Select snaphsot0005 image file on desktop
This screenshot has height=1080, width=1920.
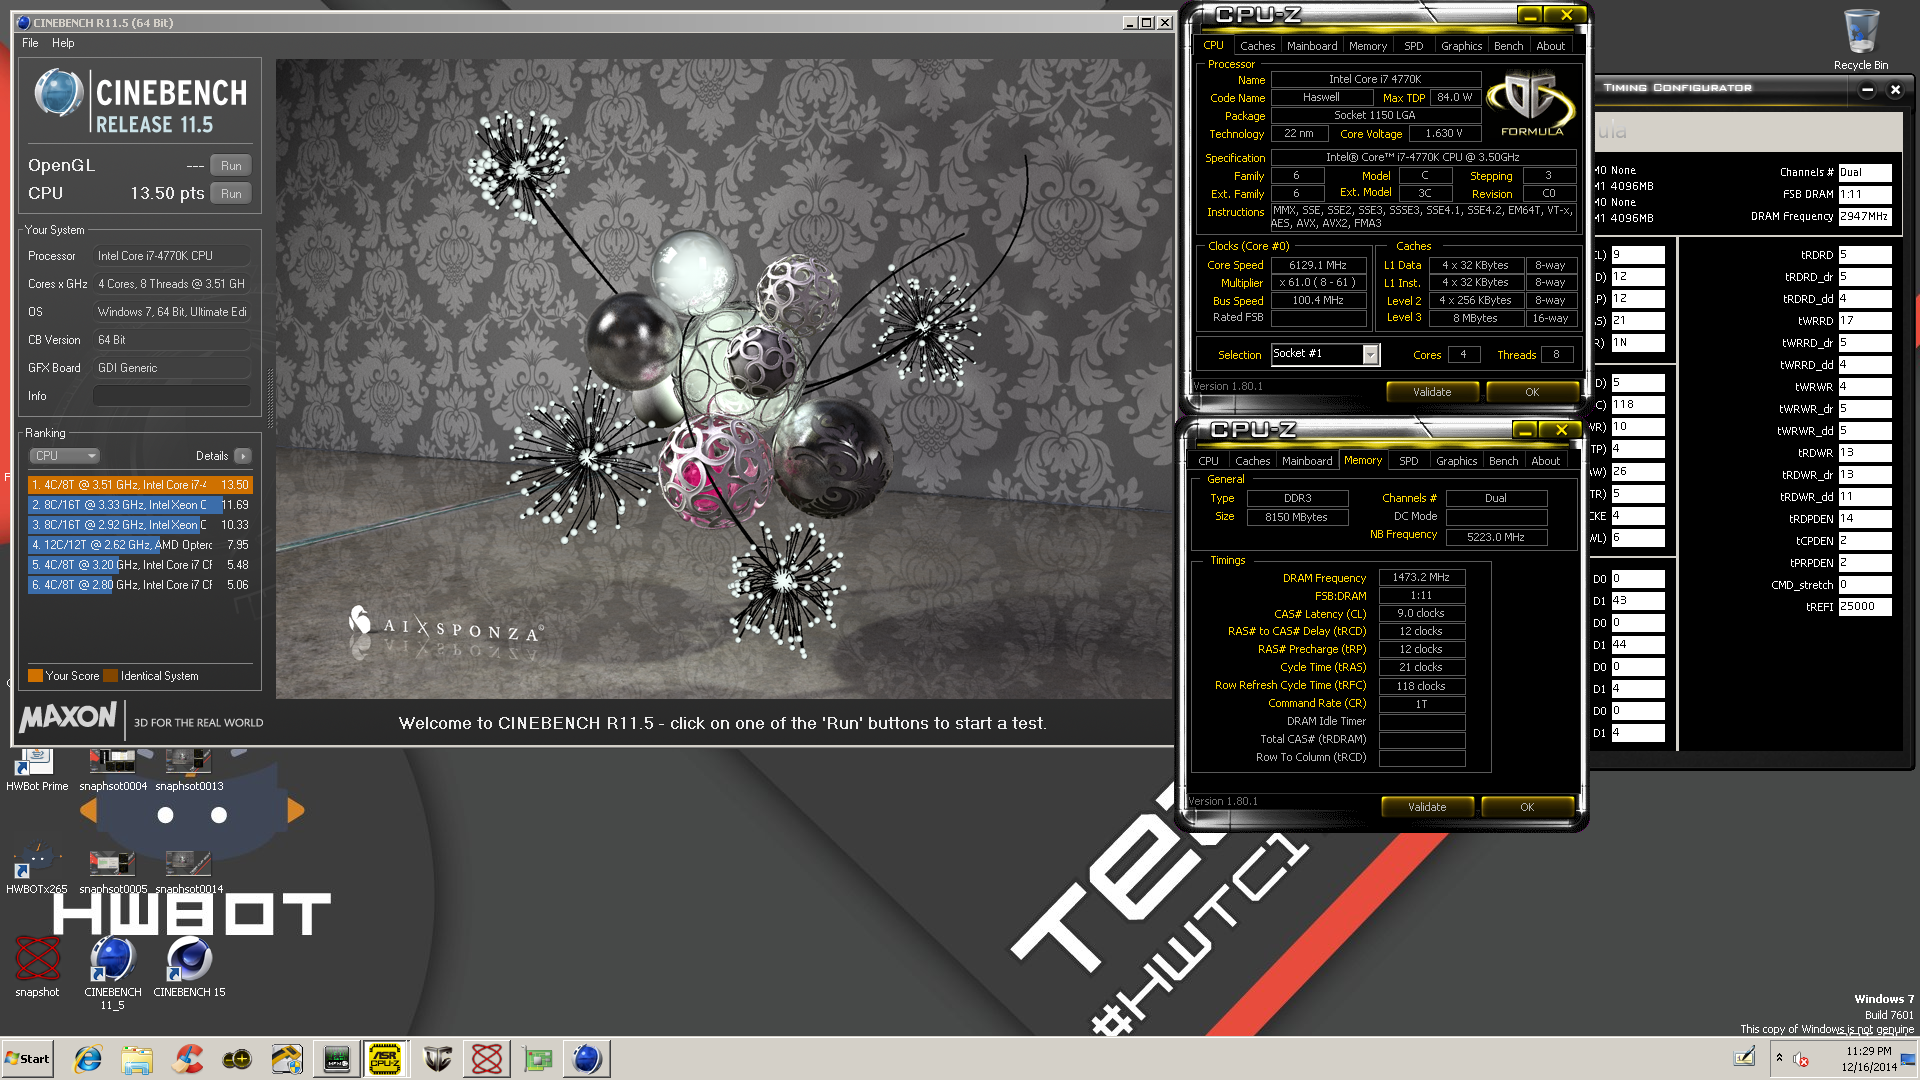click(113, 871)
